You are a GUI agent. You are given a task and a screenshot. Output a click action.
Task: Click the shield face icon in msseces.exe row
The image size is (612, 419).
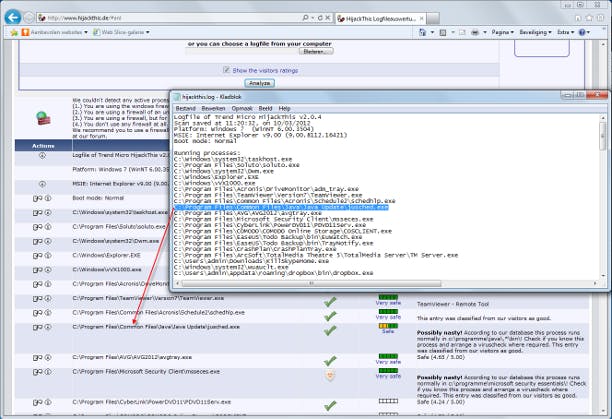pos(330,375)
